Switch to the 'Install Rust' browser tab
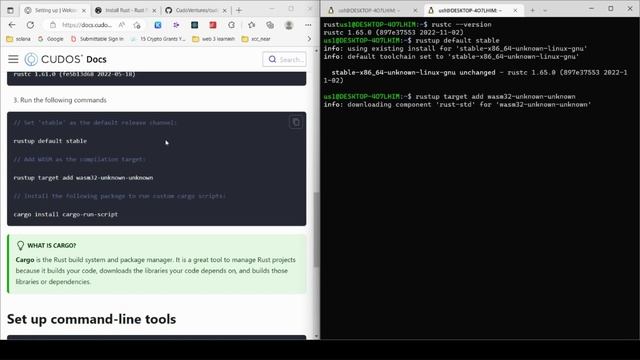This screenshot has height=360, width=640. point(126,10)
